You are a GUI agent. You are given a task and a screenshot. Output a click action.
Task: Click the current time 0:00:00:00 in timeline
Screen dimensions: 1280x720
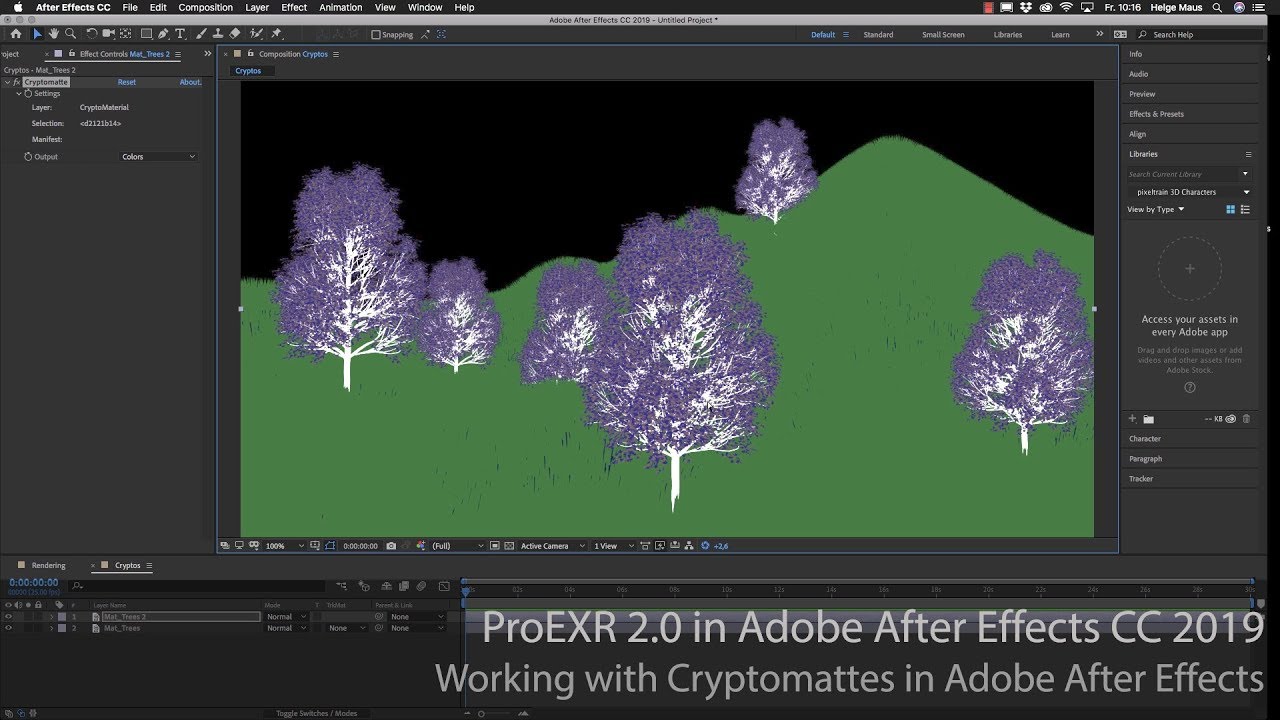[x=34, y=582]
